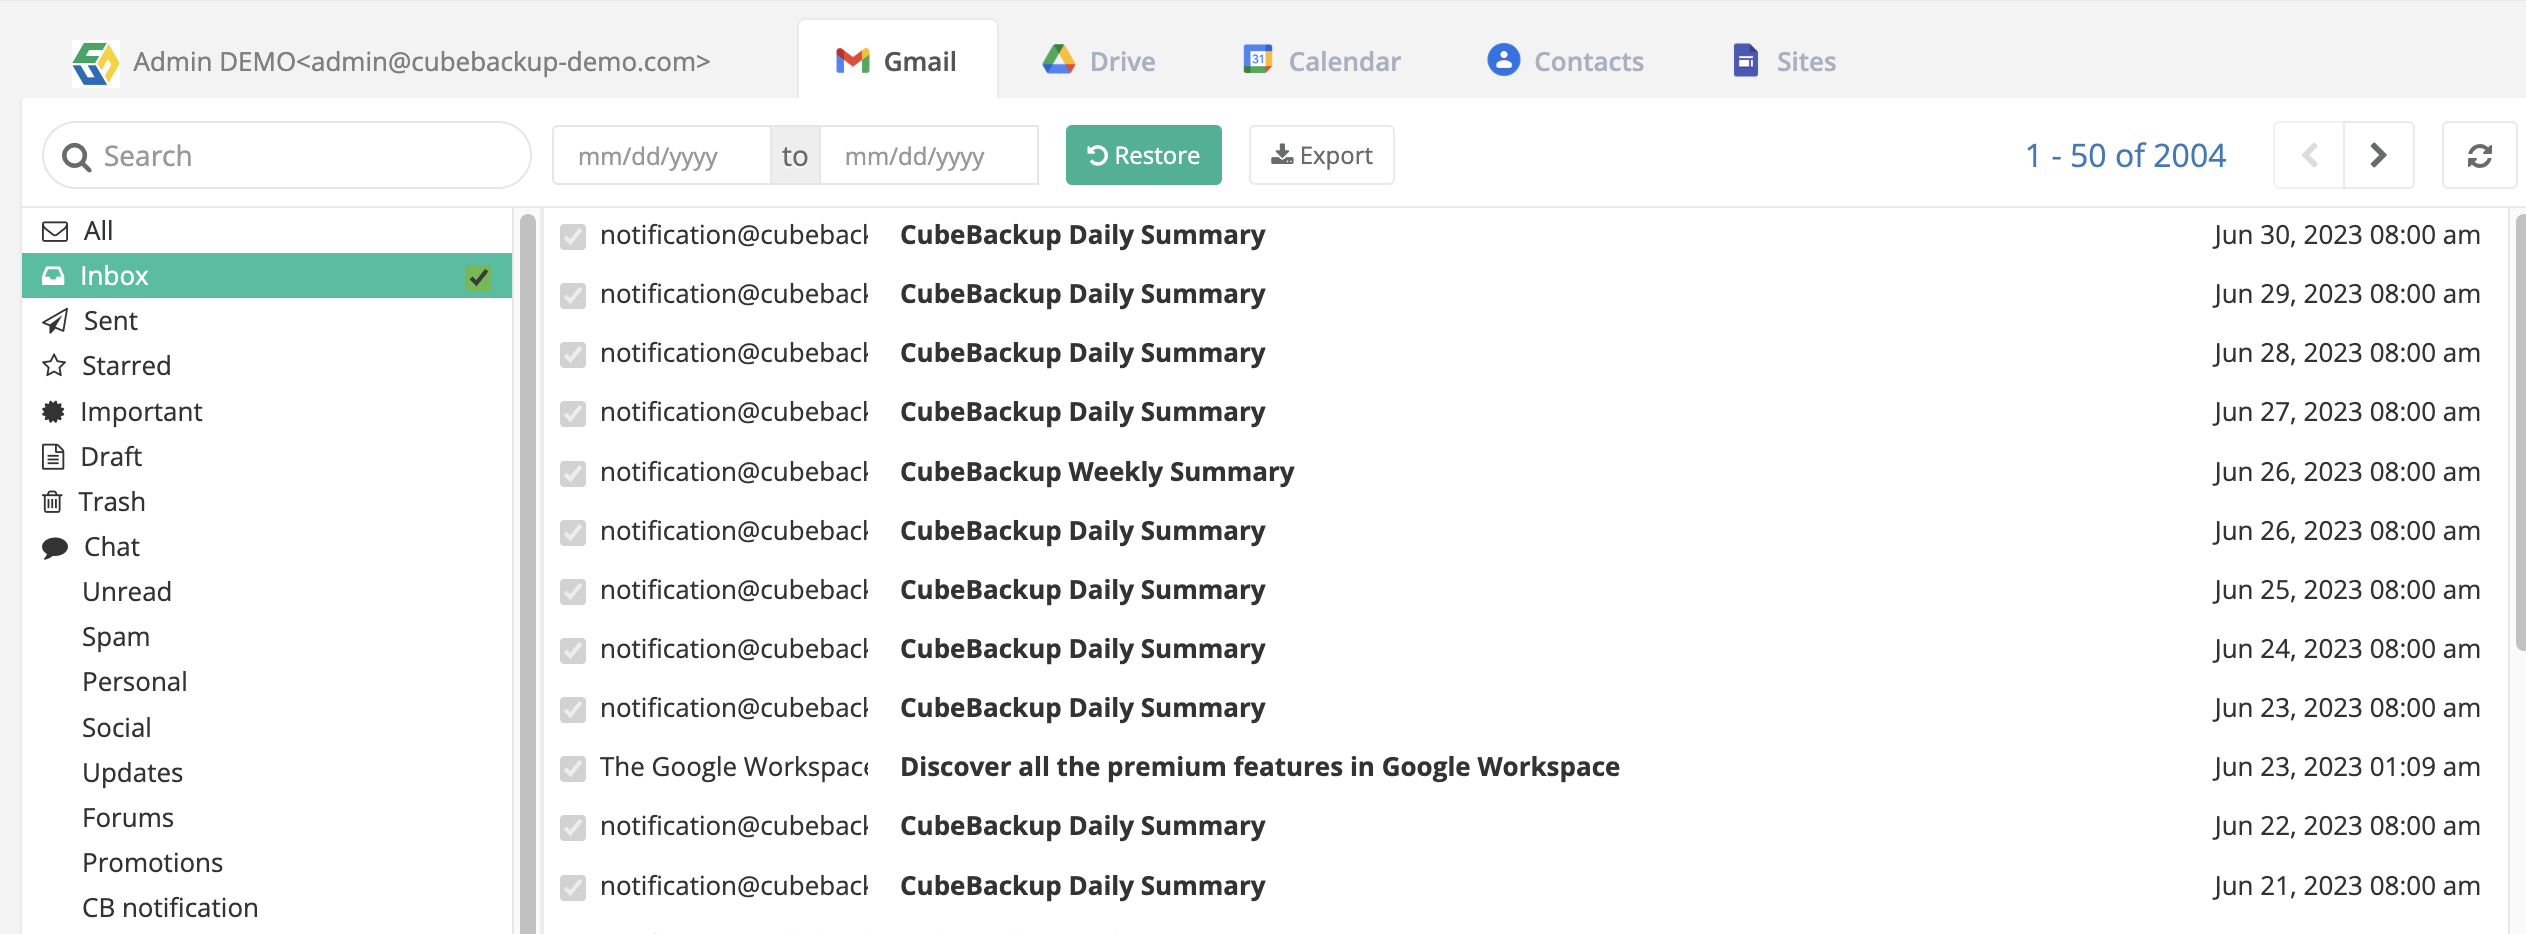Click the Restore button
The width and height of the screenshot is (2526, 934).
click(x=1143, y=155)
